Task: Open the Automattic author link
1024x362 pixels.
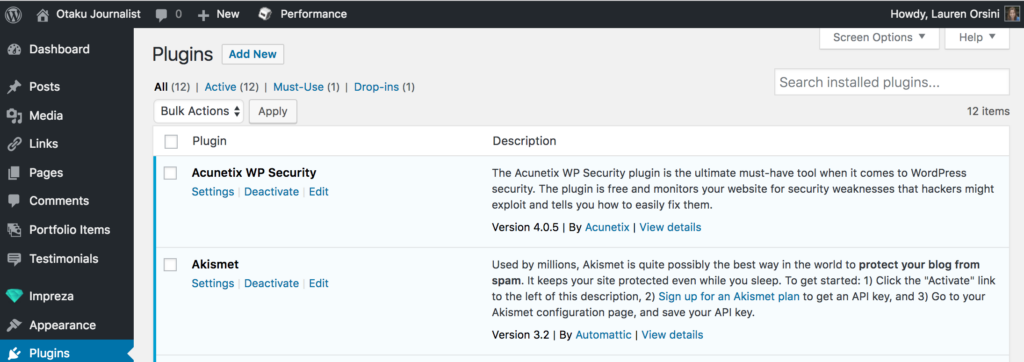Action: pos(603,335)
